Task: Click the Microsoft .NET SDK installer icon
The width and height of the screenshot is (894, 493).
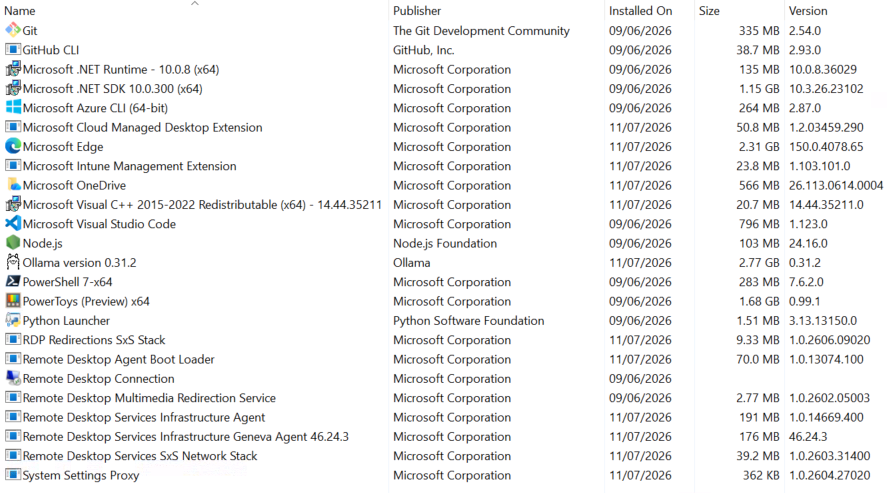Action: pos(13,88)
